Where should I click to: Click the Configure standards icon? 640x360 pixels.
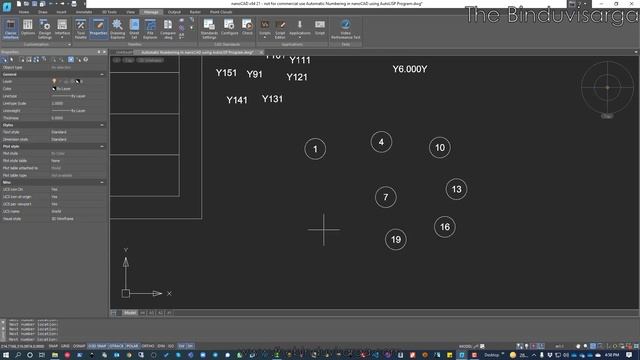point(229,27)
